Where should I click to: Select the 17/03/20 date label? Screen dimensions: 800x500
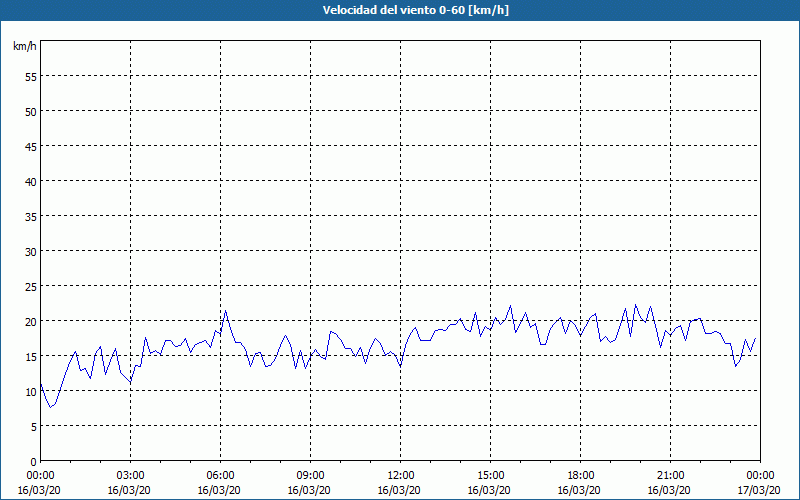pos(759,490)
